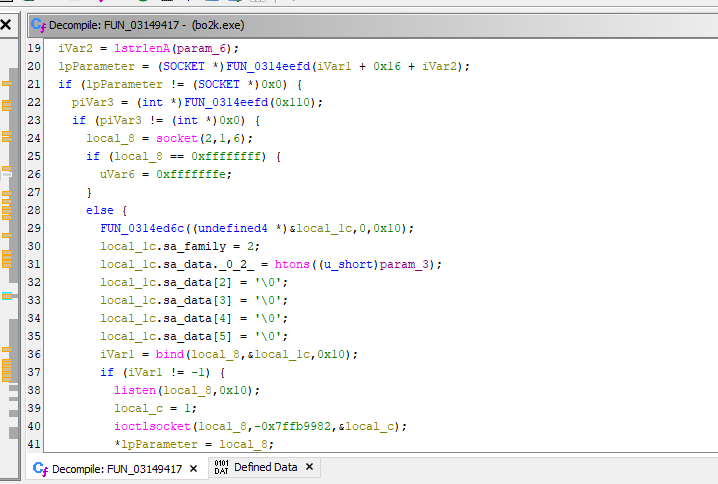Close the Decompile: FUN_03149417 bottom tab
This screenshot has height=484, width=718.
pos(195,468)
